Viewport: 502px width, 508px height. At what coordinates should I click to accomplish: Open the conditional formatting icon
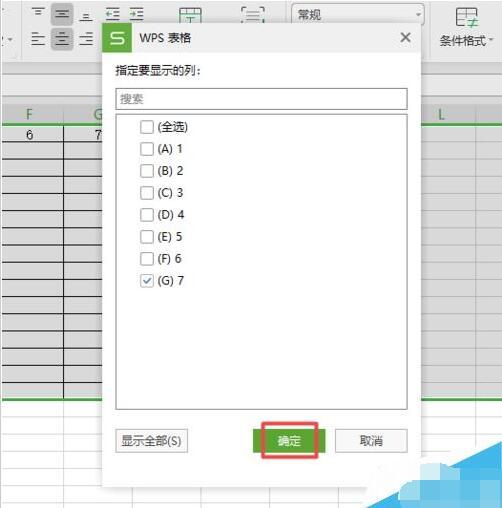point(466,17)
